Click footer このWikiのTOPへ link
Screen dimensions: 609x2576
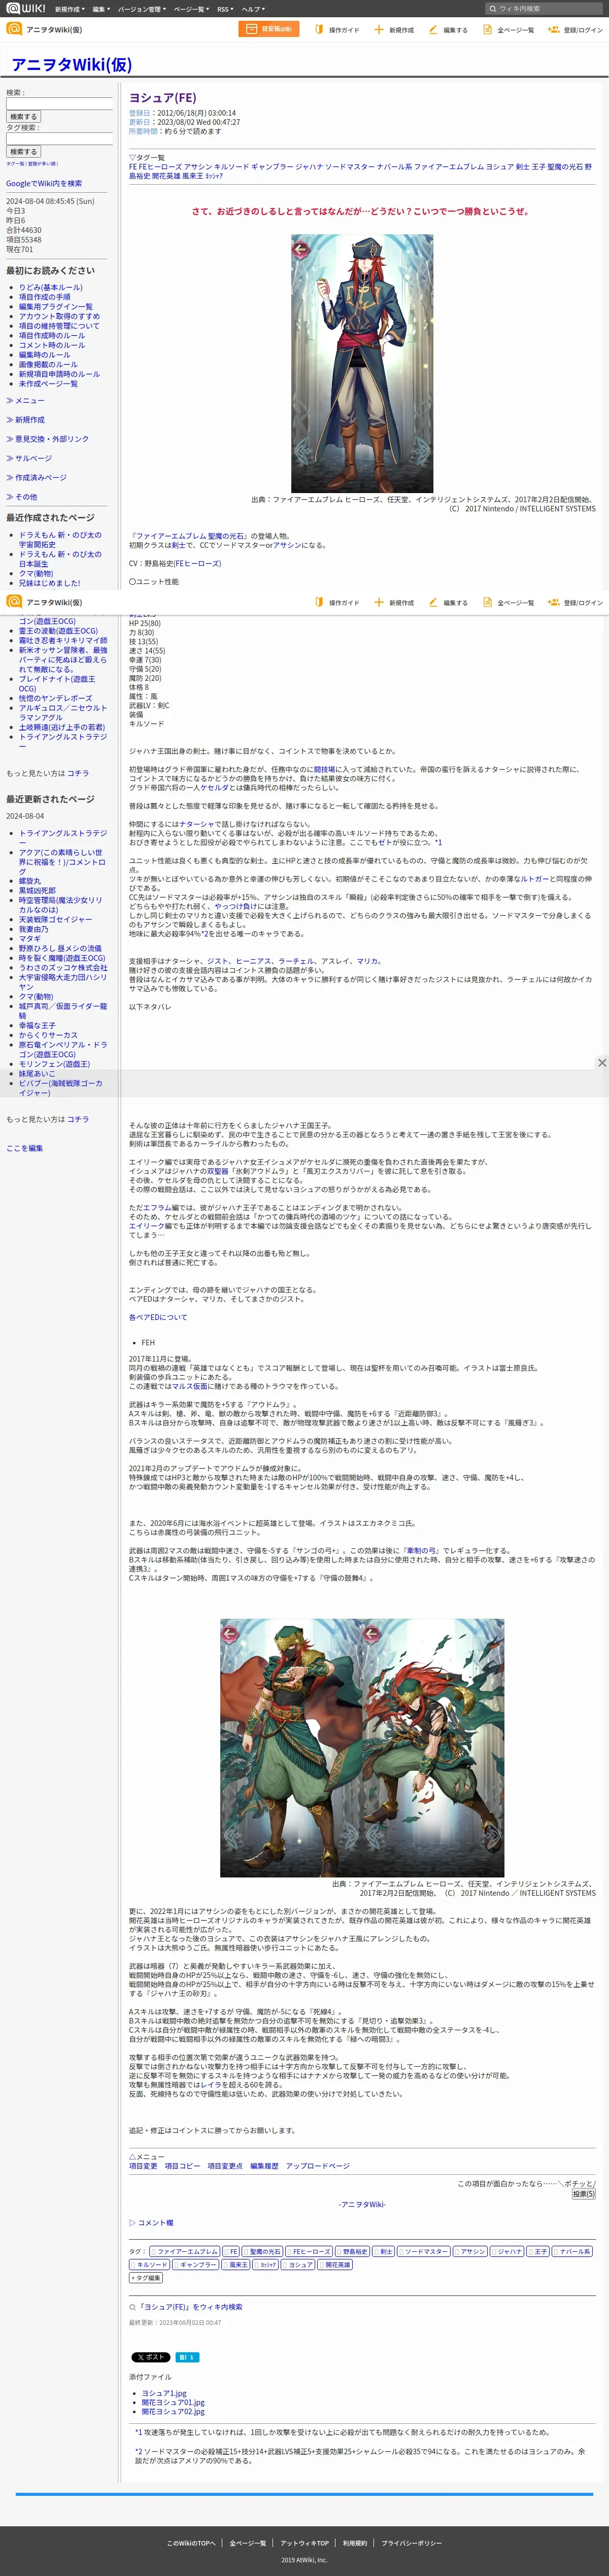tap(191, 2543)
